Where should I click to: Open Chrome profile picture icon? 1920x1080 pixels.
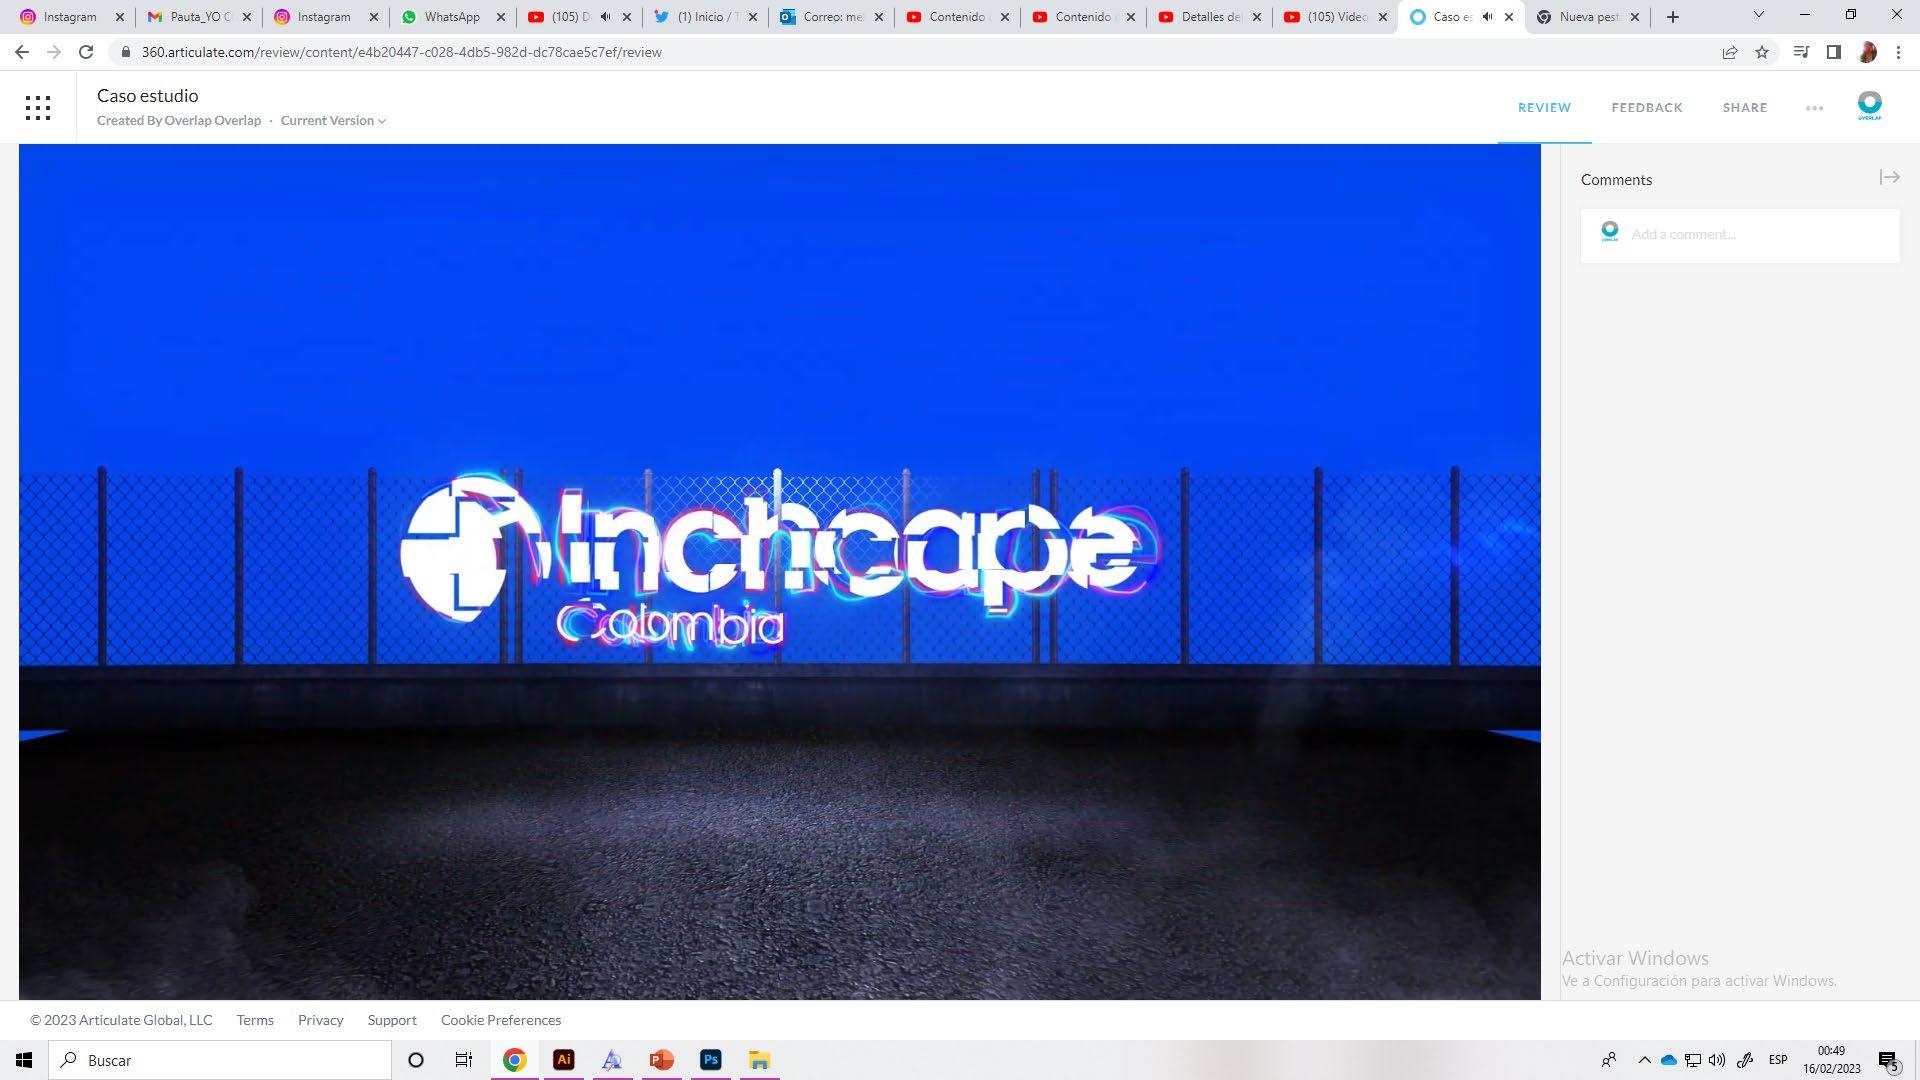point(1867,52)
